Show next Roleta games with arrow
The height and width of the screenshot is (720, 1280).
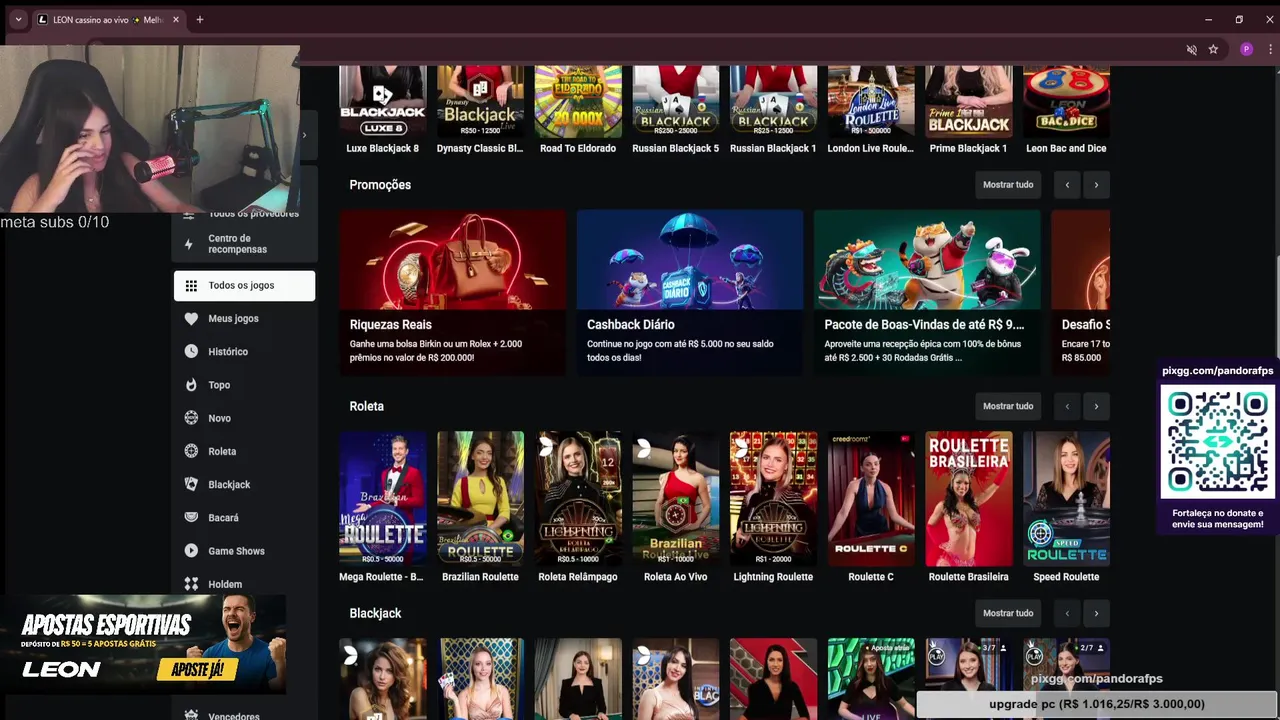[1096, 406]
